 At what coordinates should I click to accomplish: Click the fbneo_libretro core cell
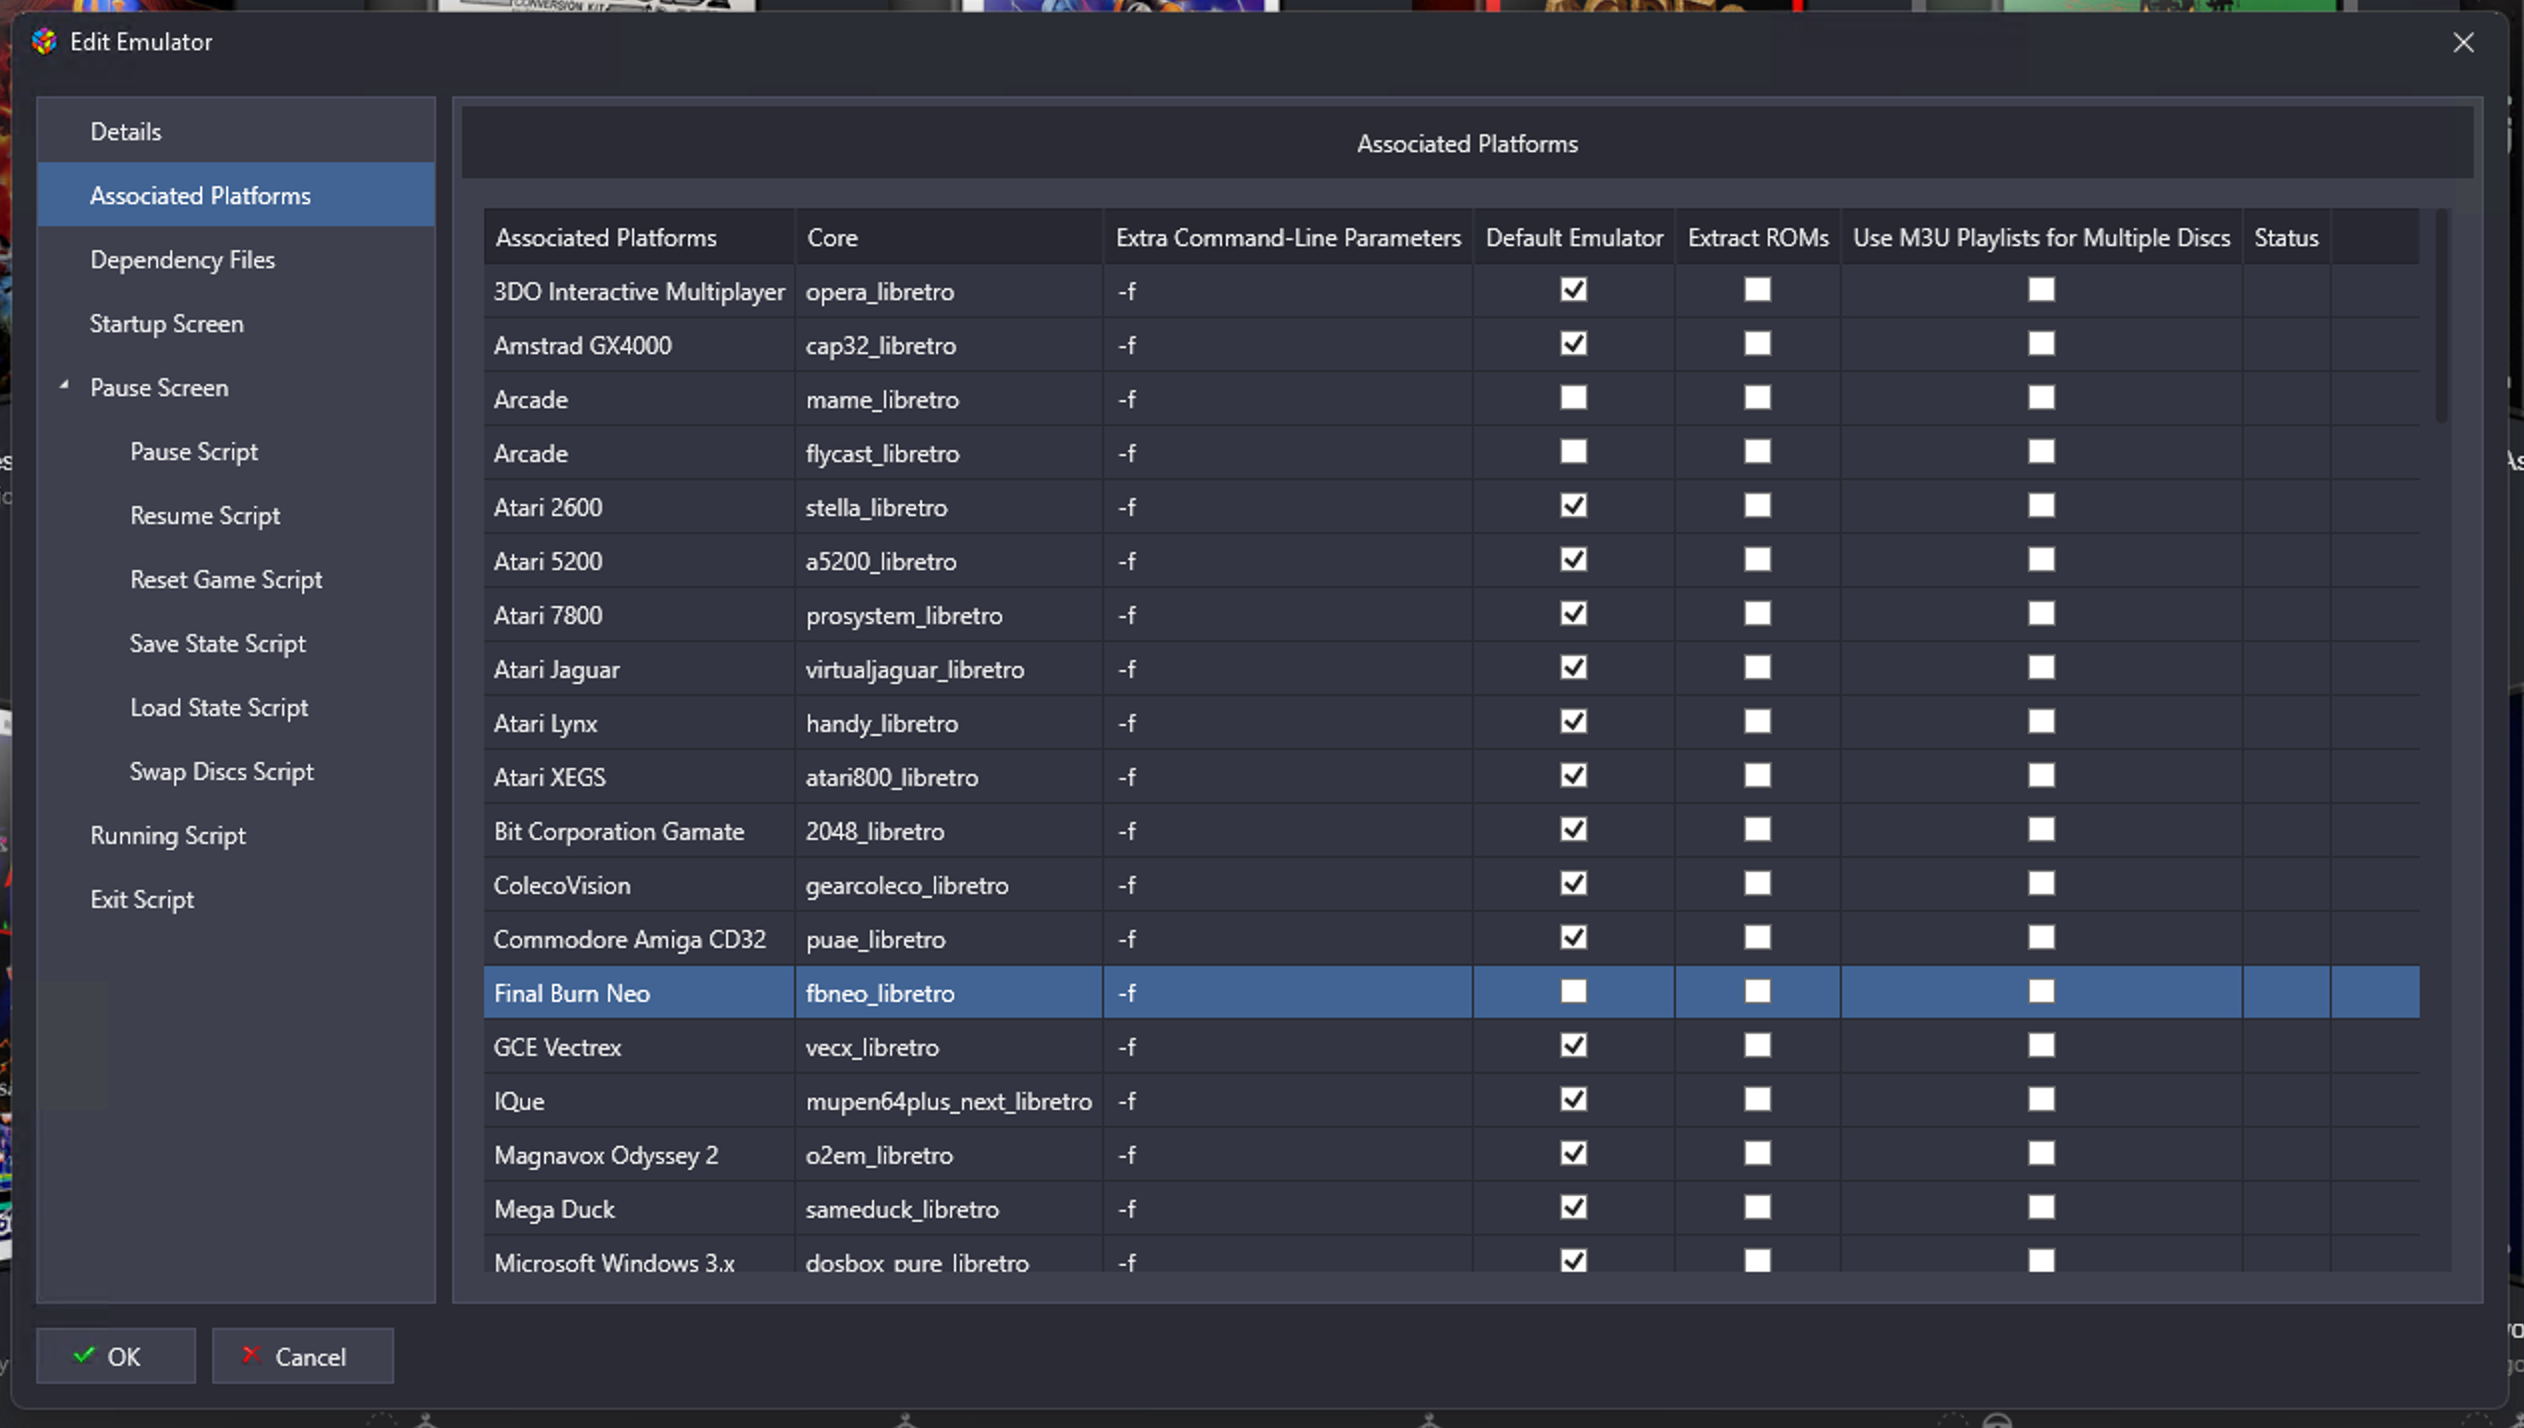[949, 993]
